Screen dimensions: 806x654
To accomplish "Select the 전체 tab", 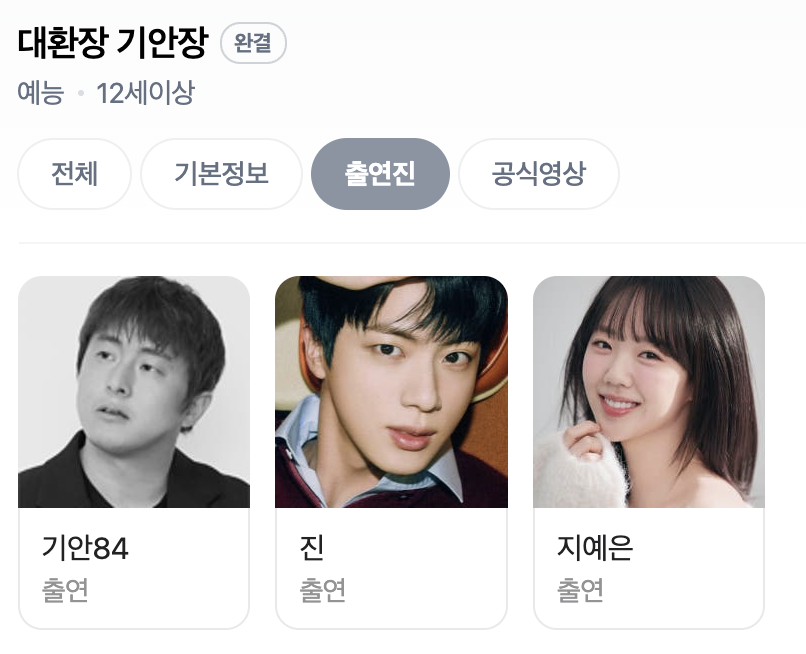I will pyautogui.click(x=75, y=174).
